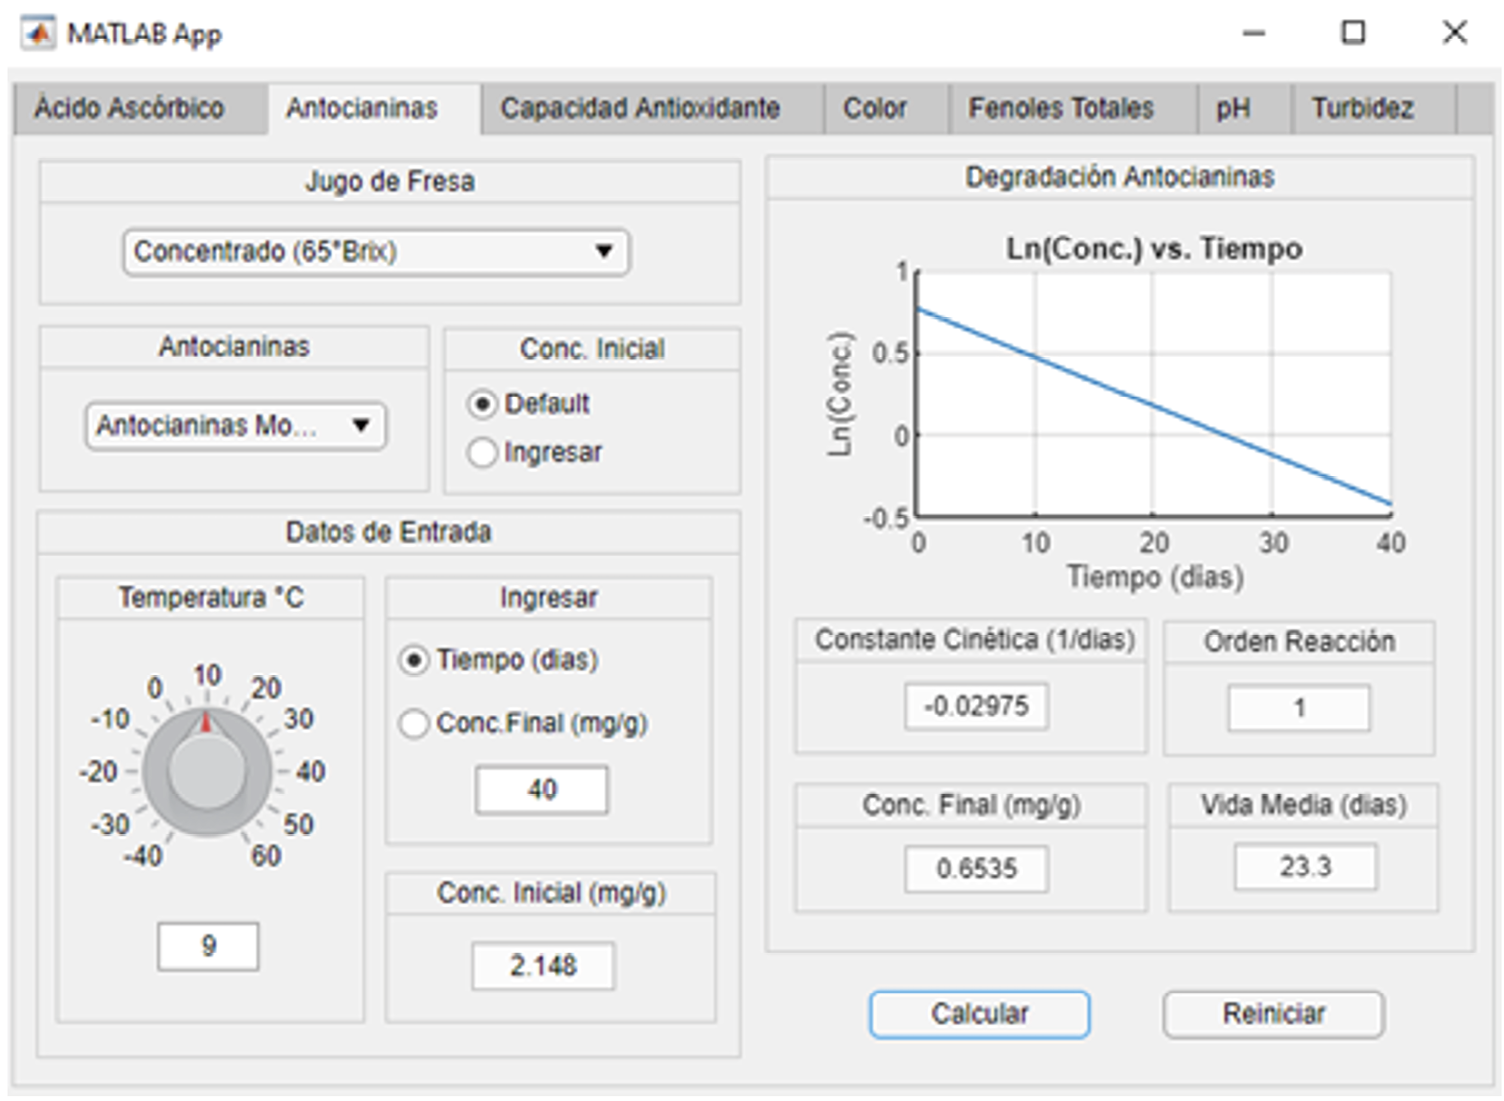Viewport: 1504px width, 1101px height.
Task: Click the MATLAB logo icon in title bar
Action: pos(38,33)
